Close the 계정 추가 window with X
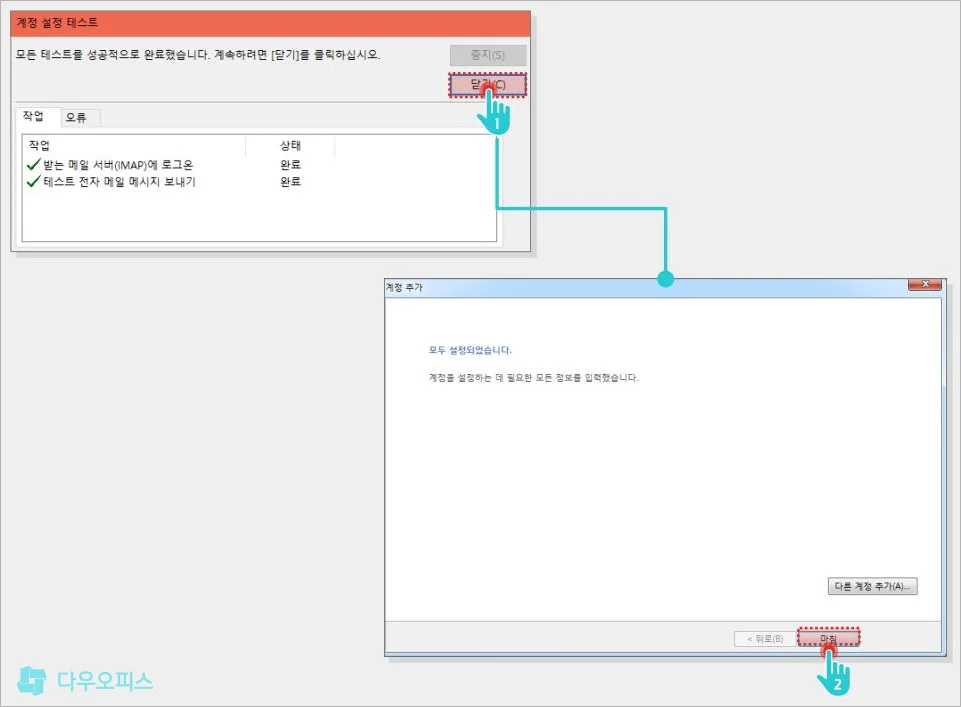The width and height of the screenshot is (961, 707). [925, 284]
